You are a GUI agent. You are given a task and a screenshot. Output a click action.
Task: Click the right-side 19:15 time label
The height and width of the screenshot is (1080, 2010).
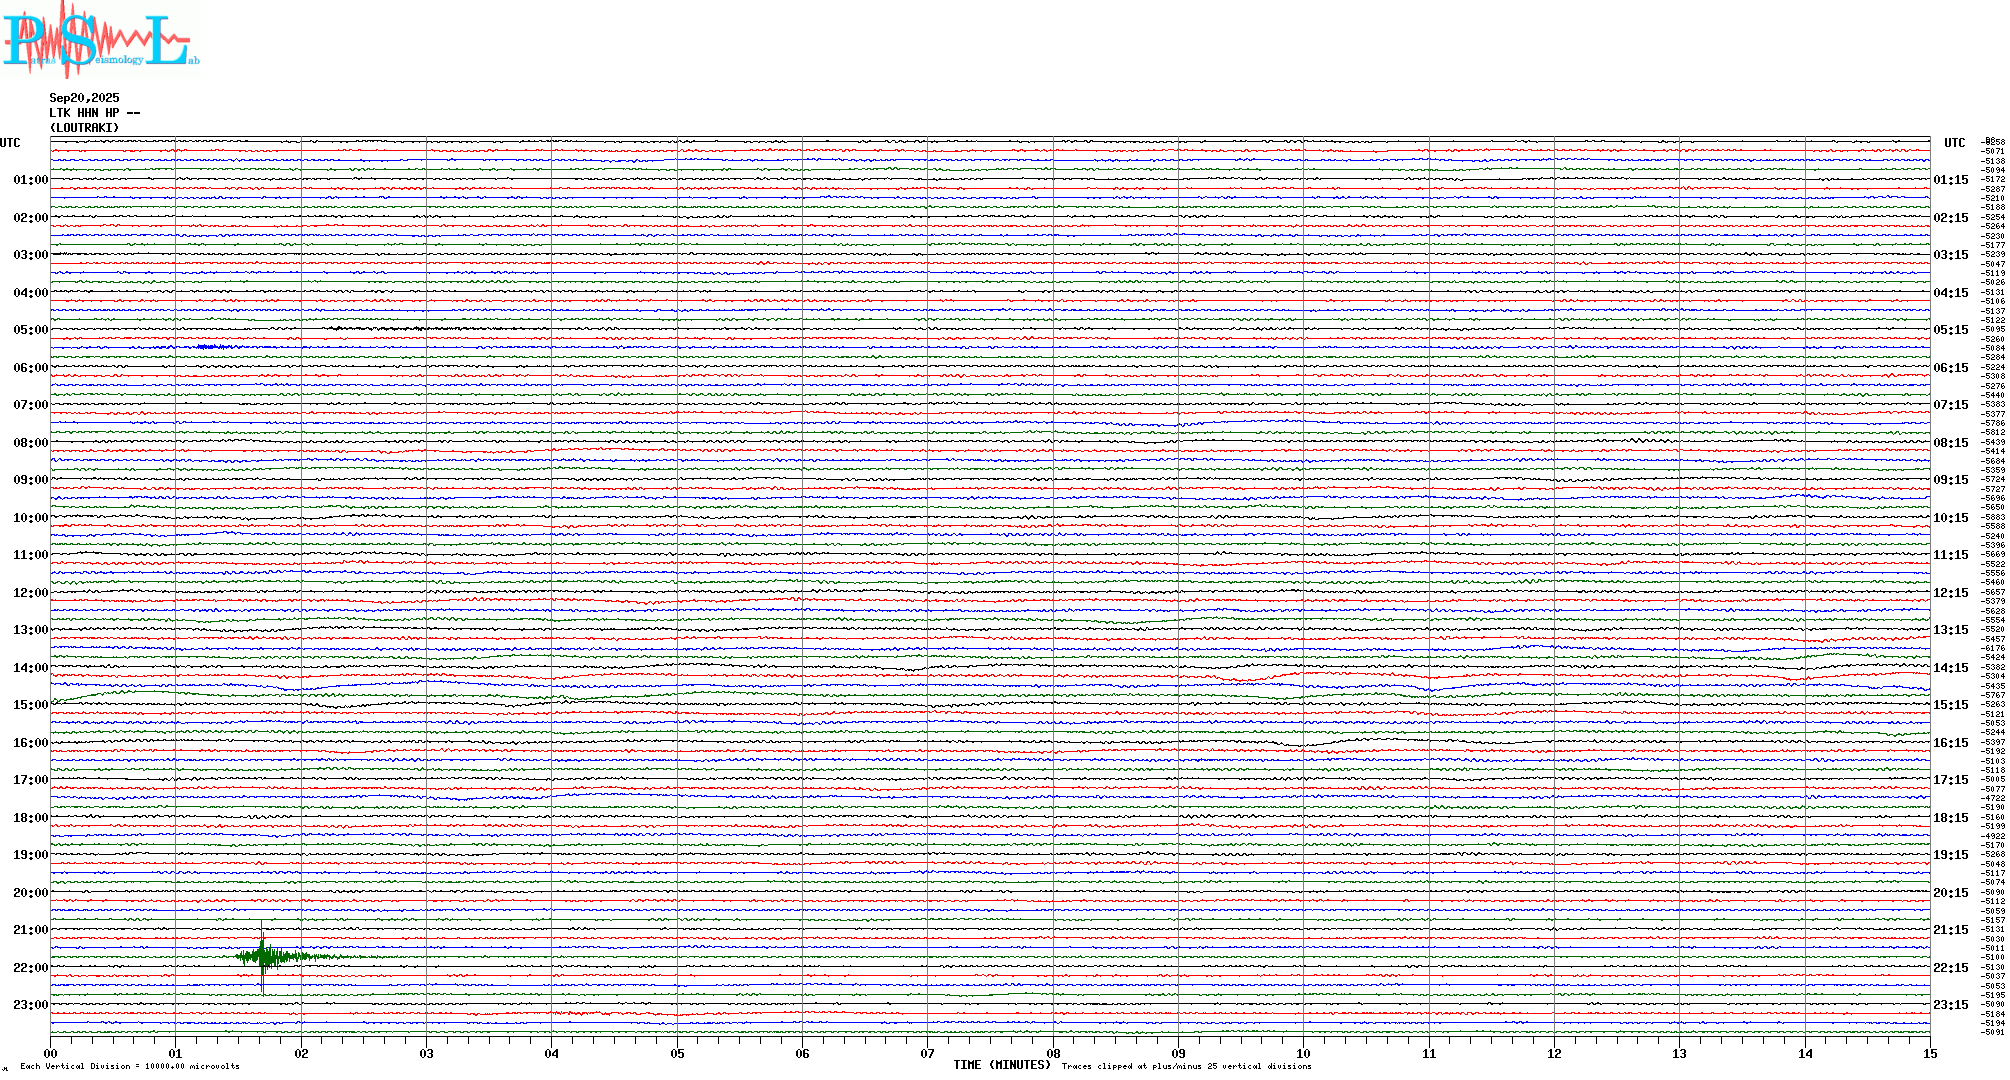[x=1951, y=855]
